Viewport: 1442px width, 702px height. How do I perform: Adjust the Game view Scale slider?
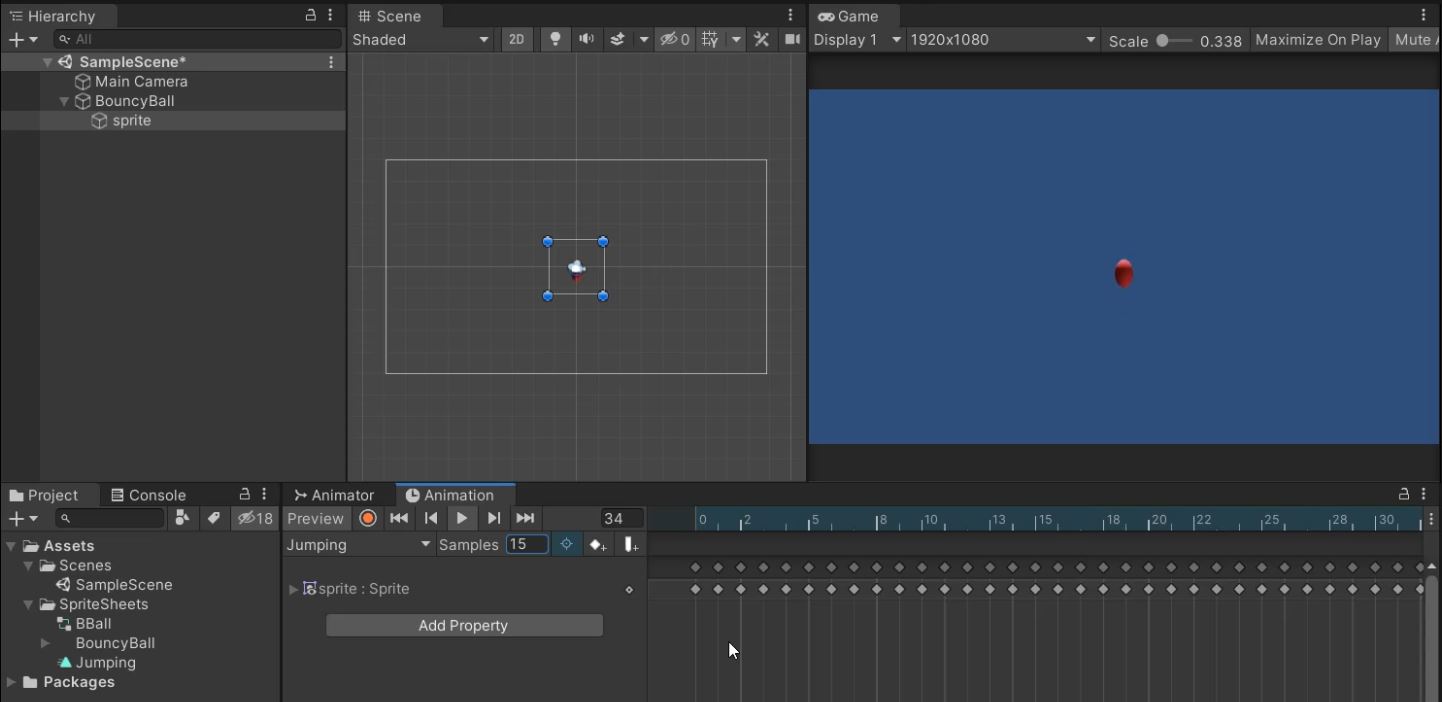(1163, 41)
